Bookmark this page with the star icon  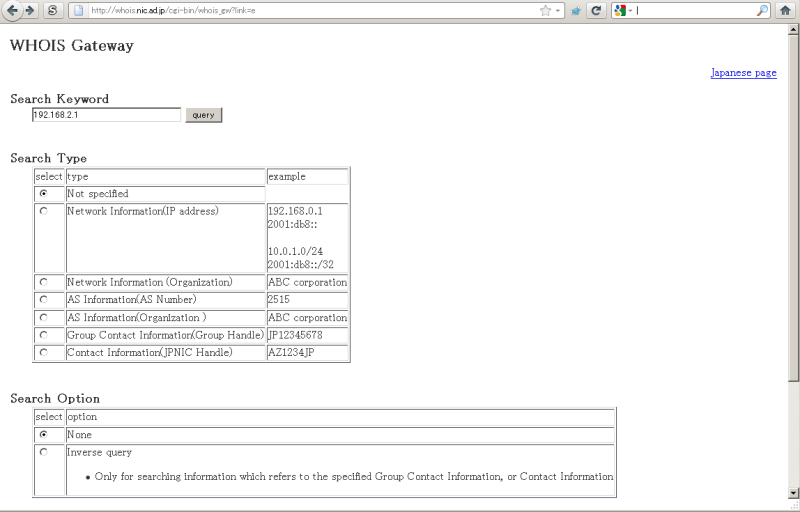[545, 10]
